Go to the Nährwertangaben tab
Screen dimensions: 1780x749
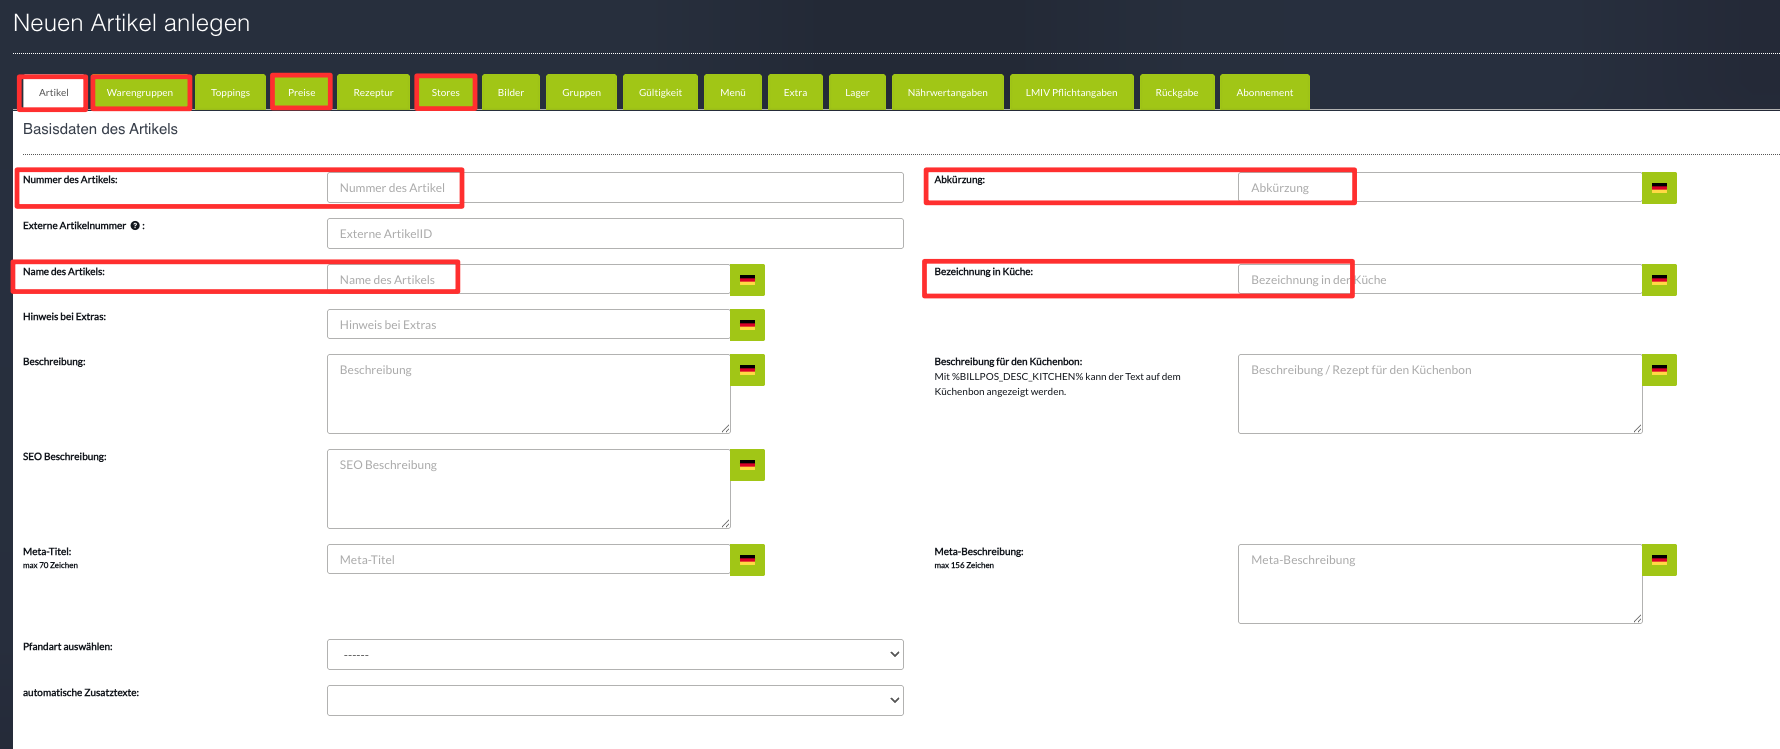[947, 93]
